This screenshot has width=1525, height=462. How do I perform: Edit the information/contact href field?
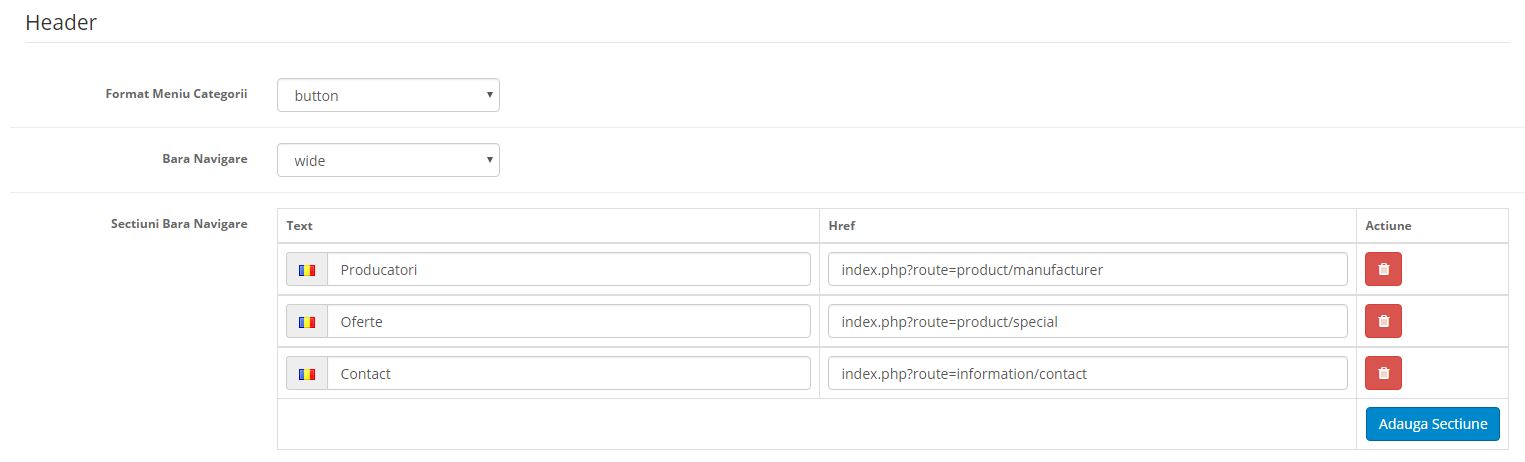(x=1087, y=373)
